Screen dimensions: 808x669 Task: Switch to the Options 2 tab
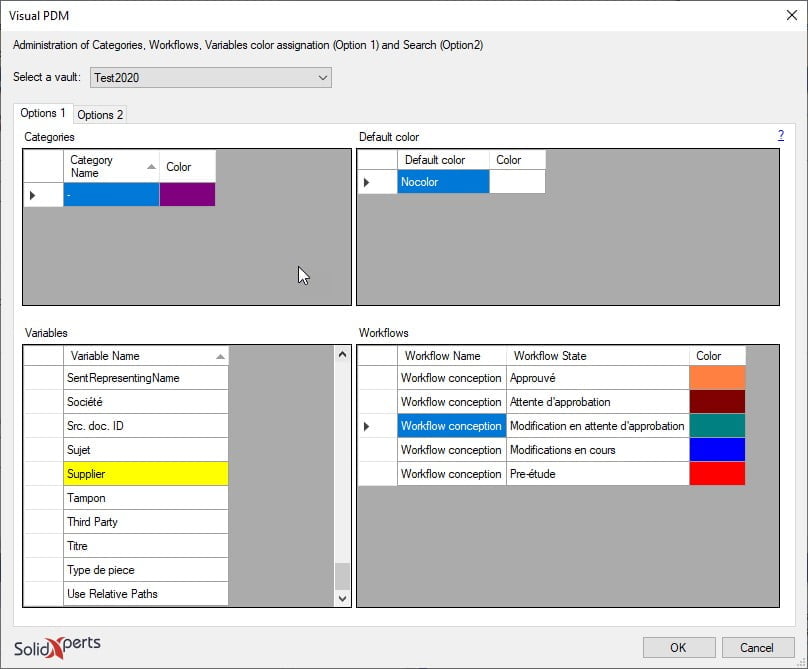click(x=100, y=114)
